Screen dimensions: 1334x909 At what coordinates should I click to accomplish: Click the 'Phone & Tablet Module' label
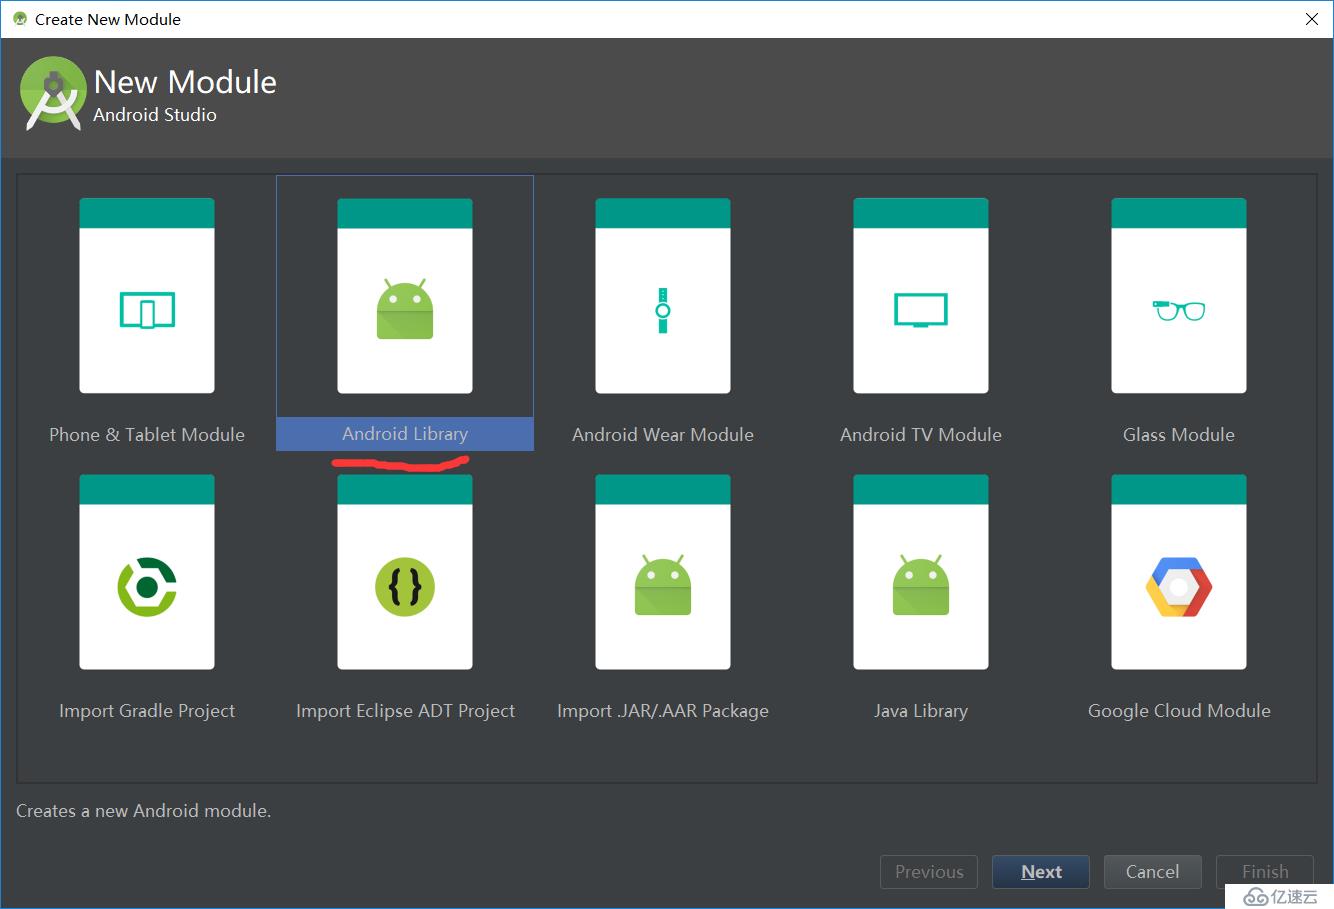tap(147, 435)
